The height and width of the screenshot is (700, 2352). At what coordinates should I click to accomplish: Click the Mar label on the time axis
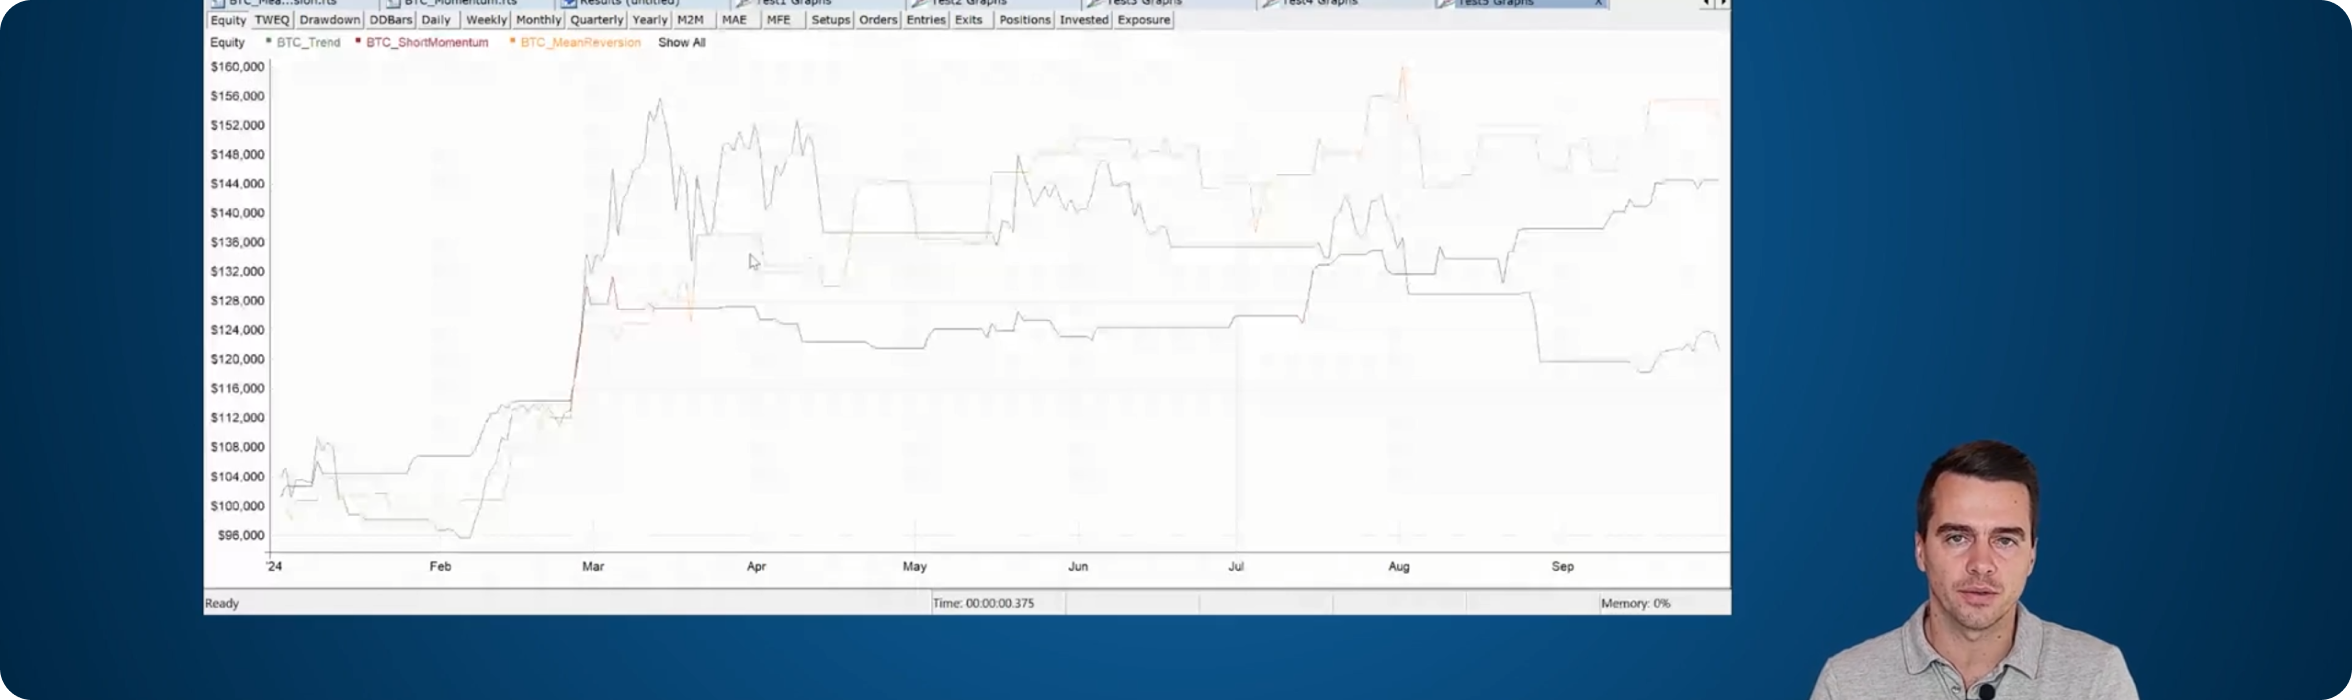593,566
